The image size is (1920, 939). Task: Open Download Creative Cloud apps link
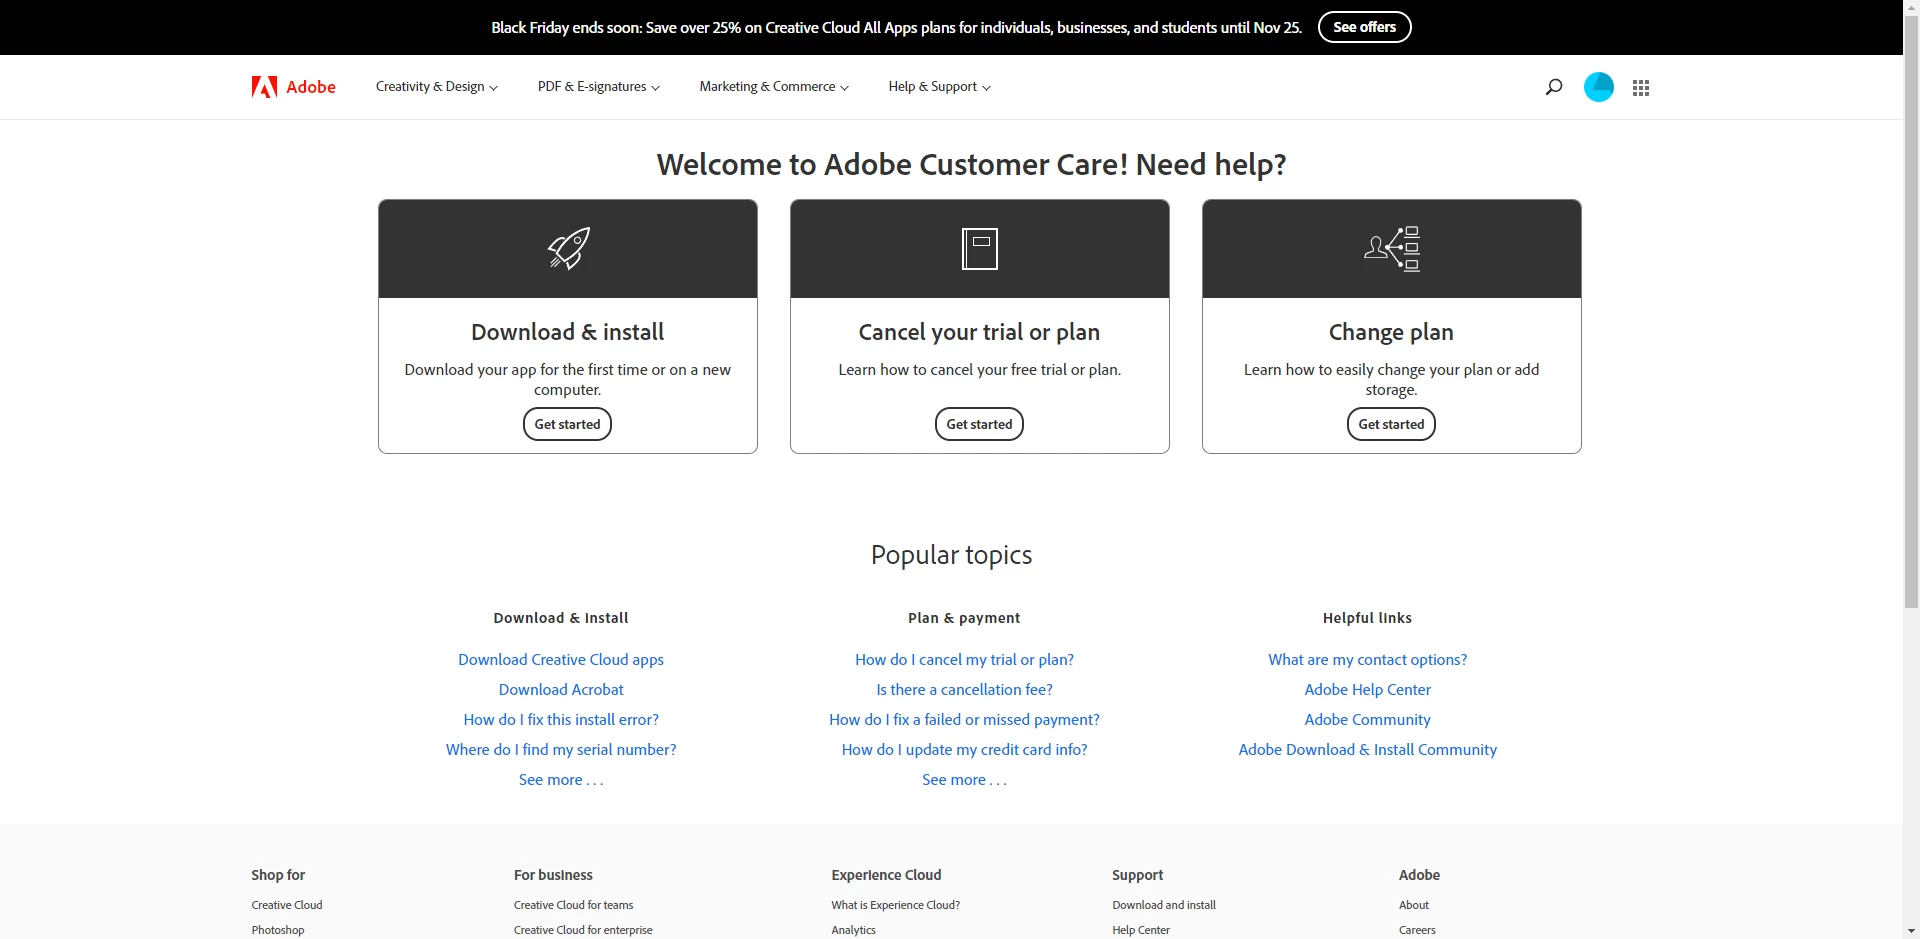pyautogui.click(x=561, y=660)
